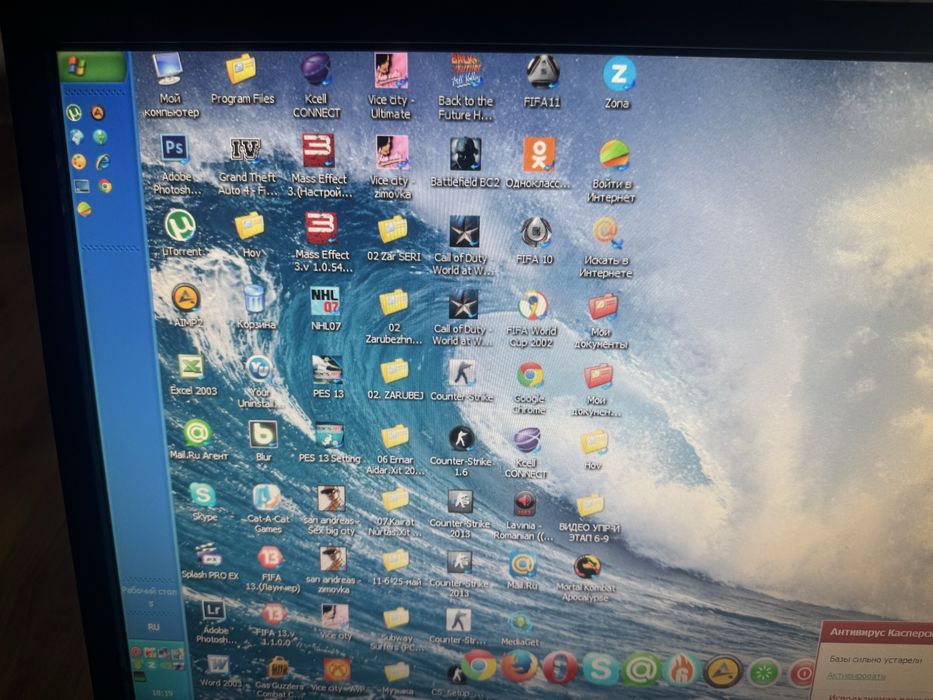Screen dimensions: 933x700
Task: Open the Корзина recycle bin
Action: click(256, 307)
